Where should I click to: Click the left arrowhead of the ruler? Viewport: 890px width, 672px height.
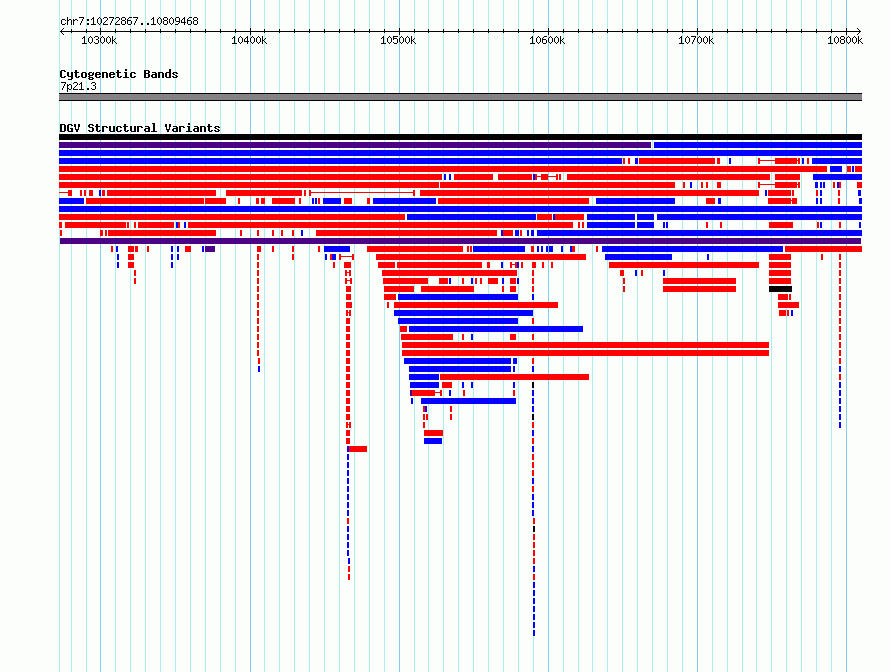pyautogui.click(x=62, y=32)
